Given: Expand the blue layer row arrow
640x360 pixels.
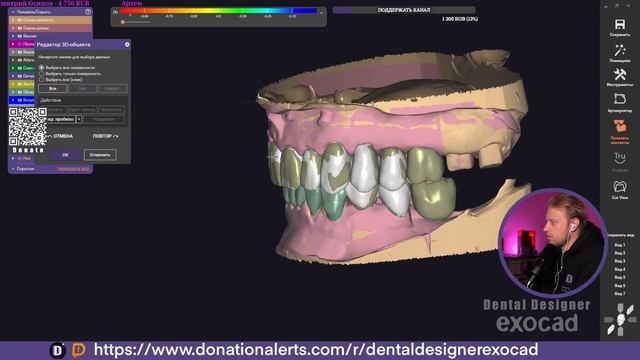Looking at the screenshot, I should pyautogui.click(x=13, y=100).
